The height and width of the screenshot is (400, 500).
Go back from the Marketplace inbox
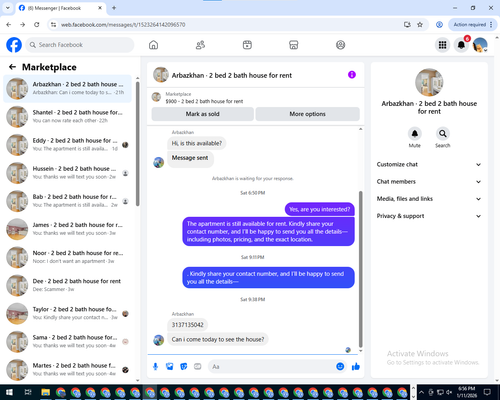(x=12, y=67)
